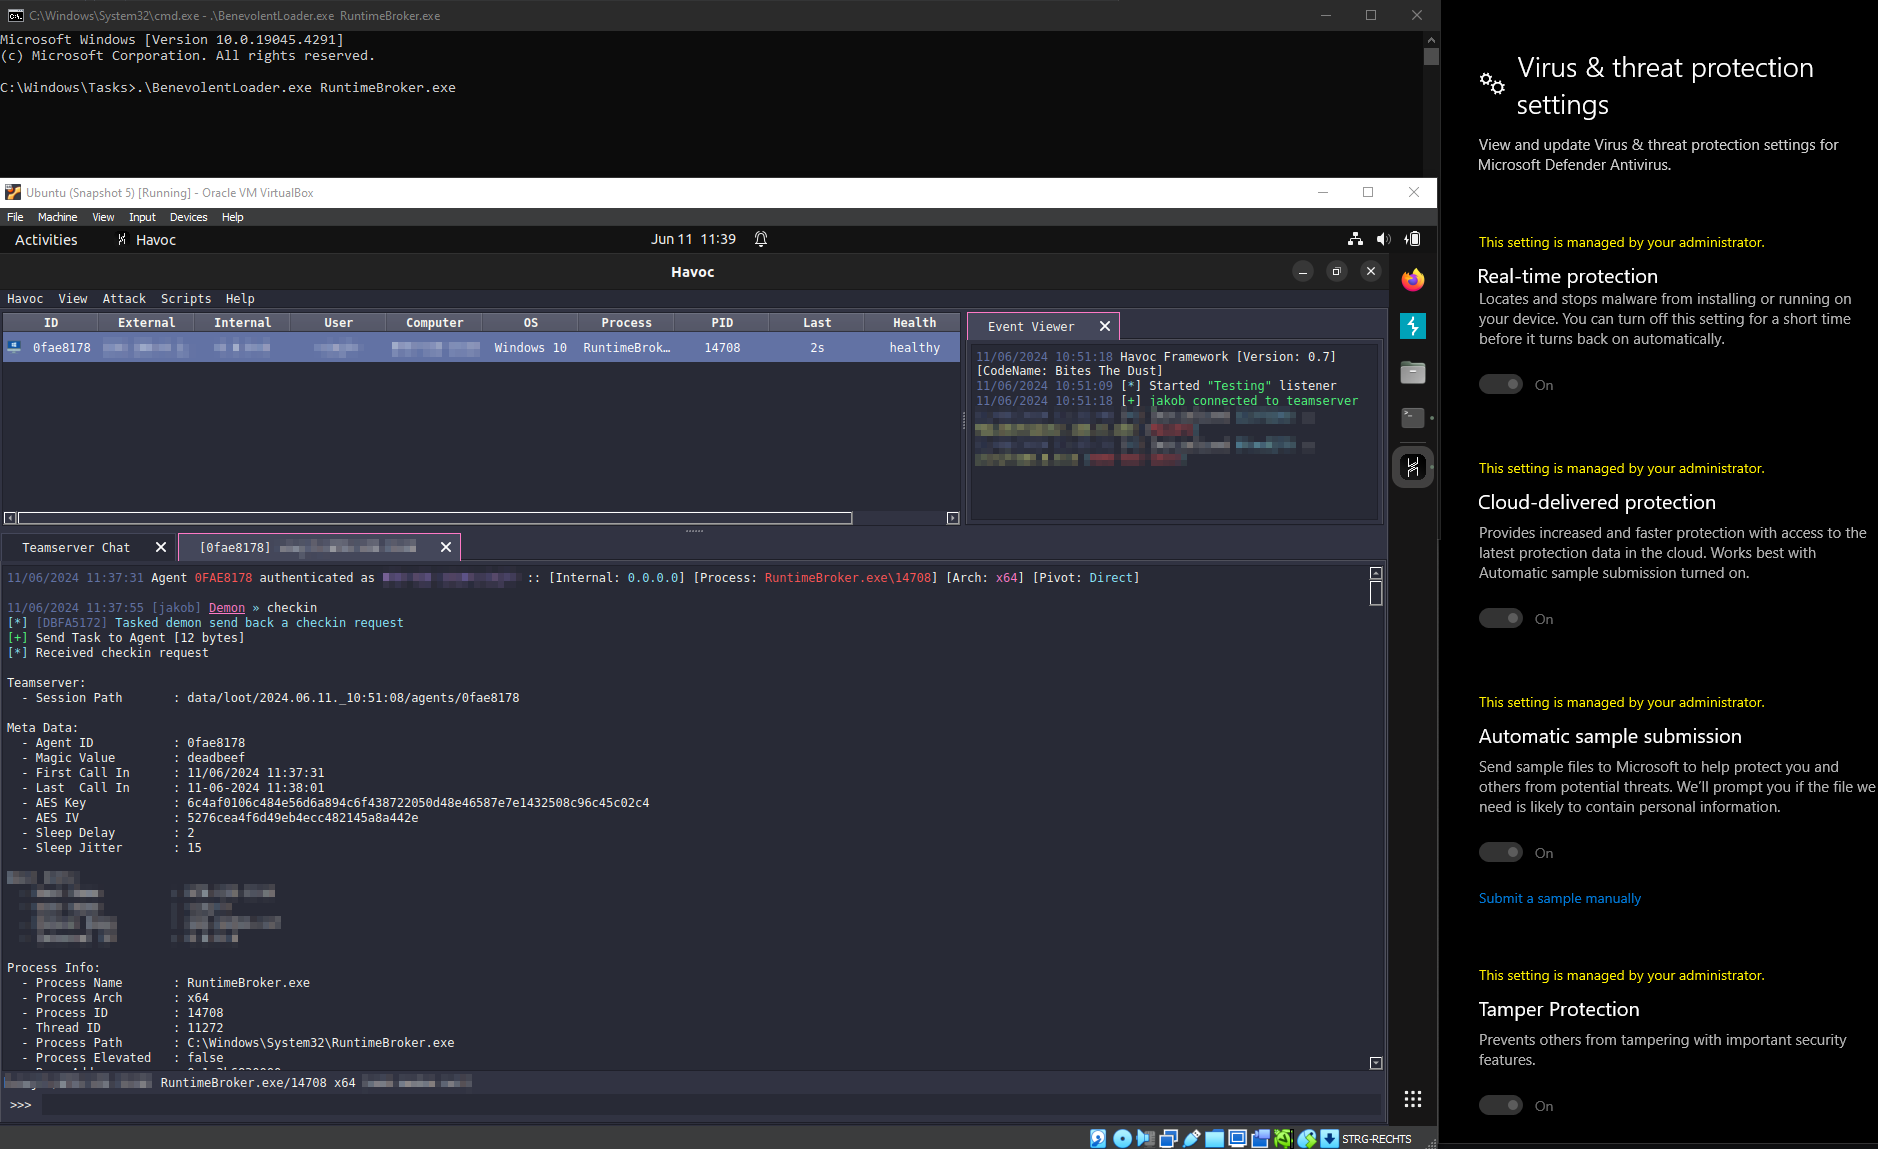1878x1149 pixels.
Task: Open the notification bell next to the clock
Action: click(761, 239)
